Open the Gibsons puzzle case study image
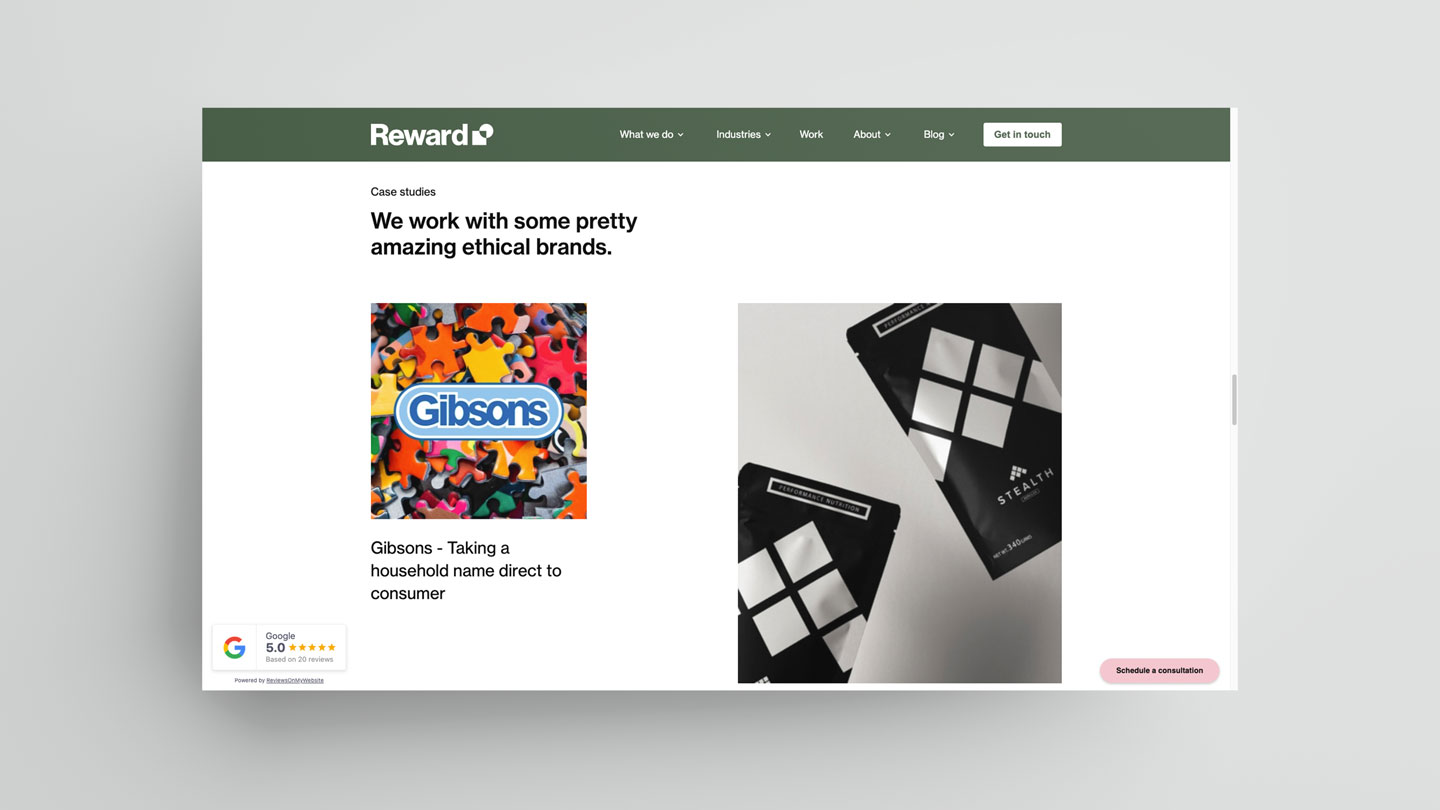Image resolution: width=1440 pixels, height=810 pixels. click(479, 411)
